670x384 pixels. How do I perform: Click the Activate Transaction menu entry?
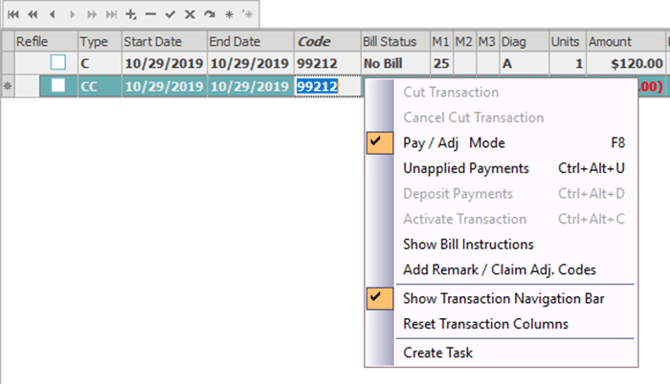(x=501, y=219)
